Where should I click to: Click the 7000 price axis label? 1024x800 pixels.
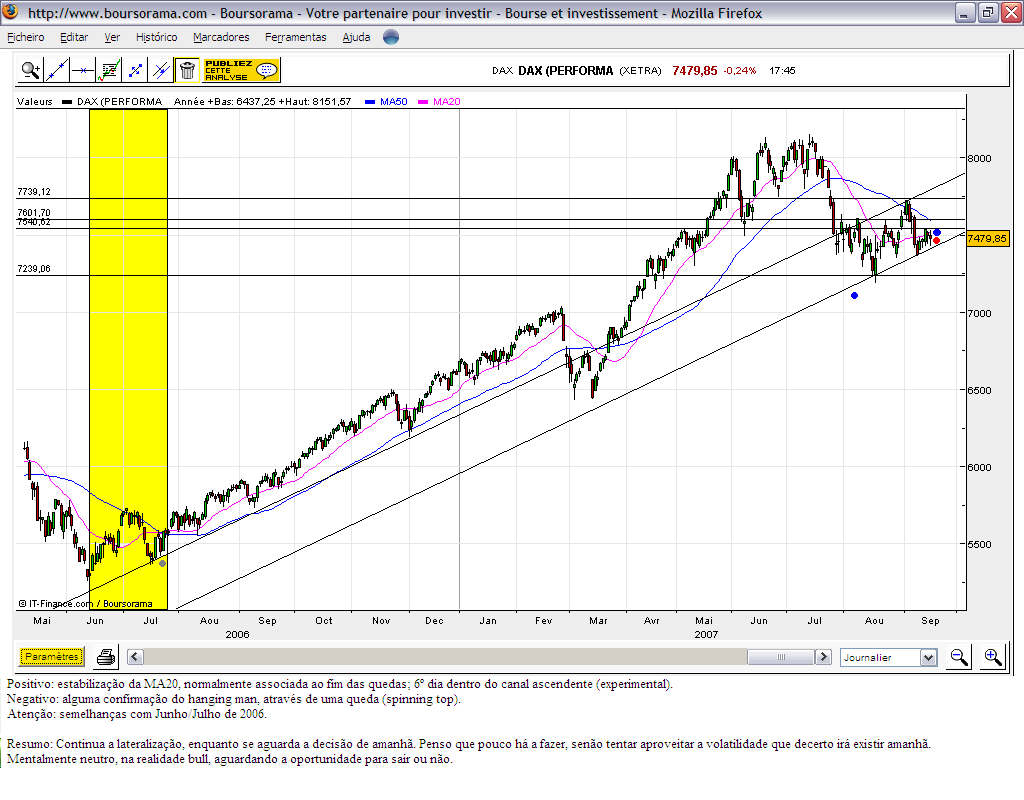980,313
